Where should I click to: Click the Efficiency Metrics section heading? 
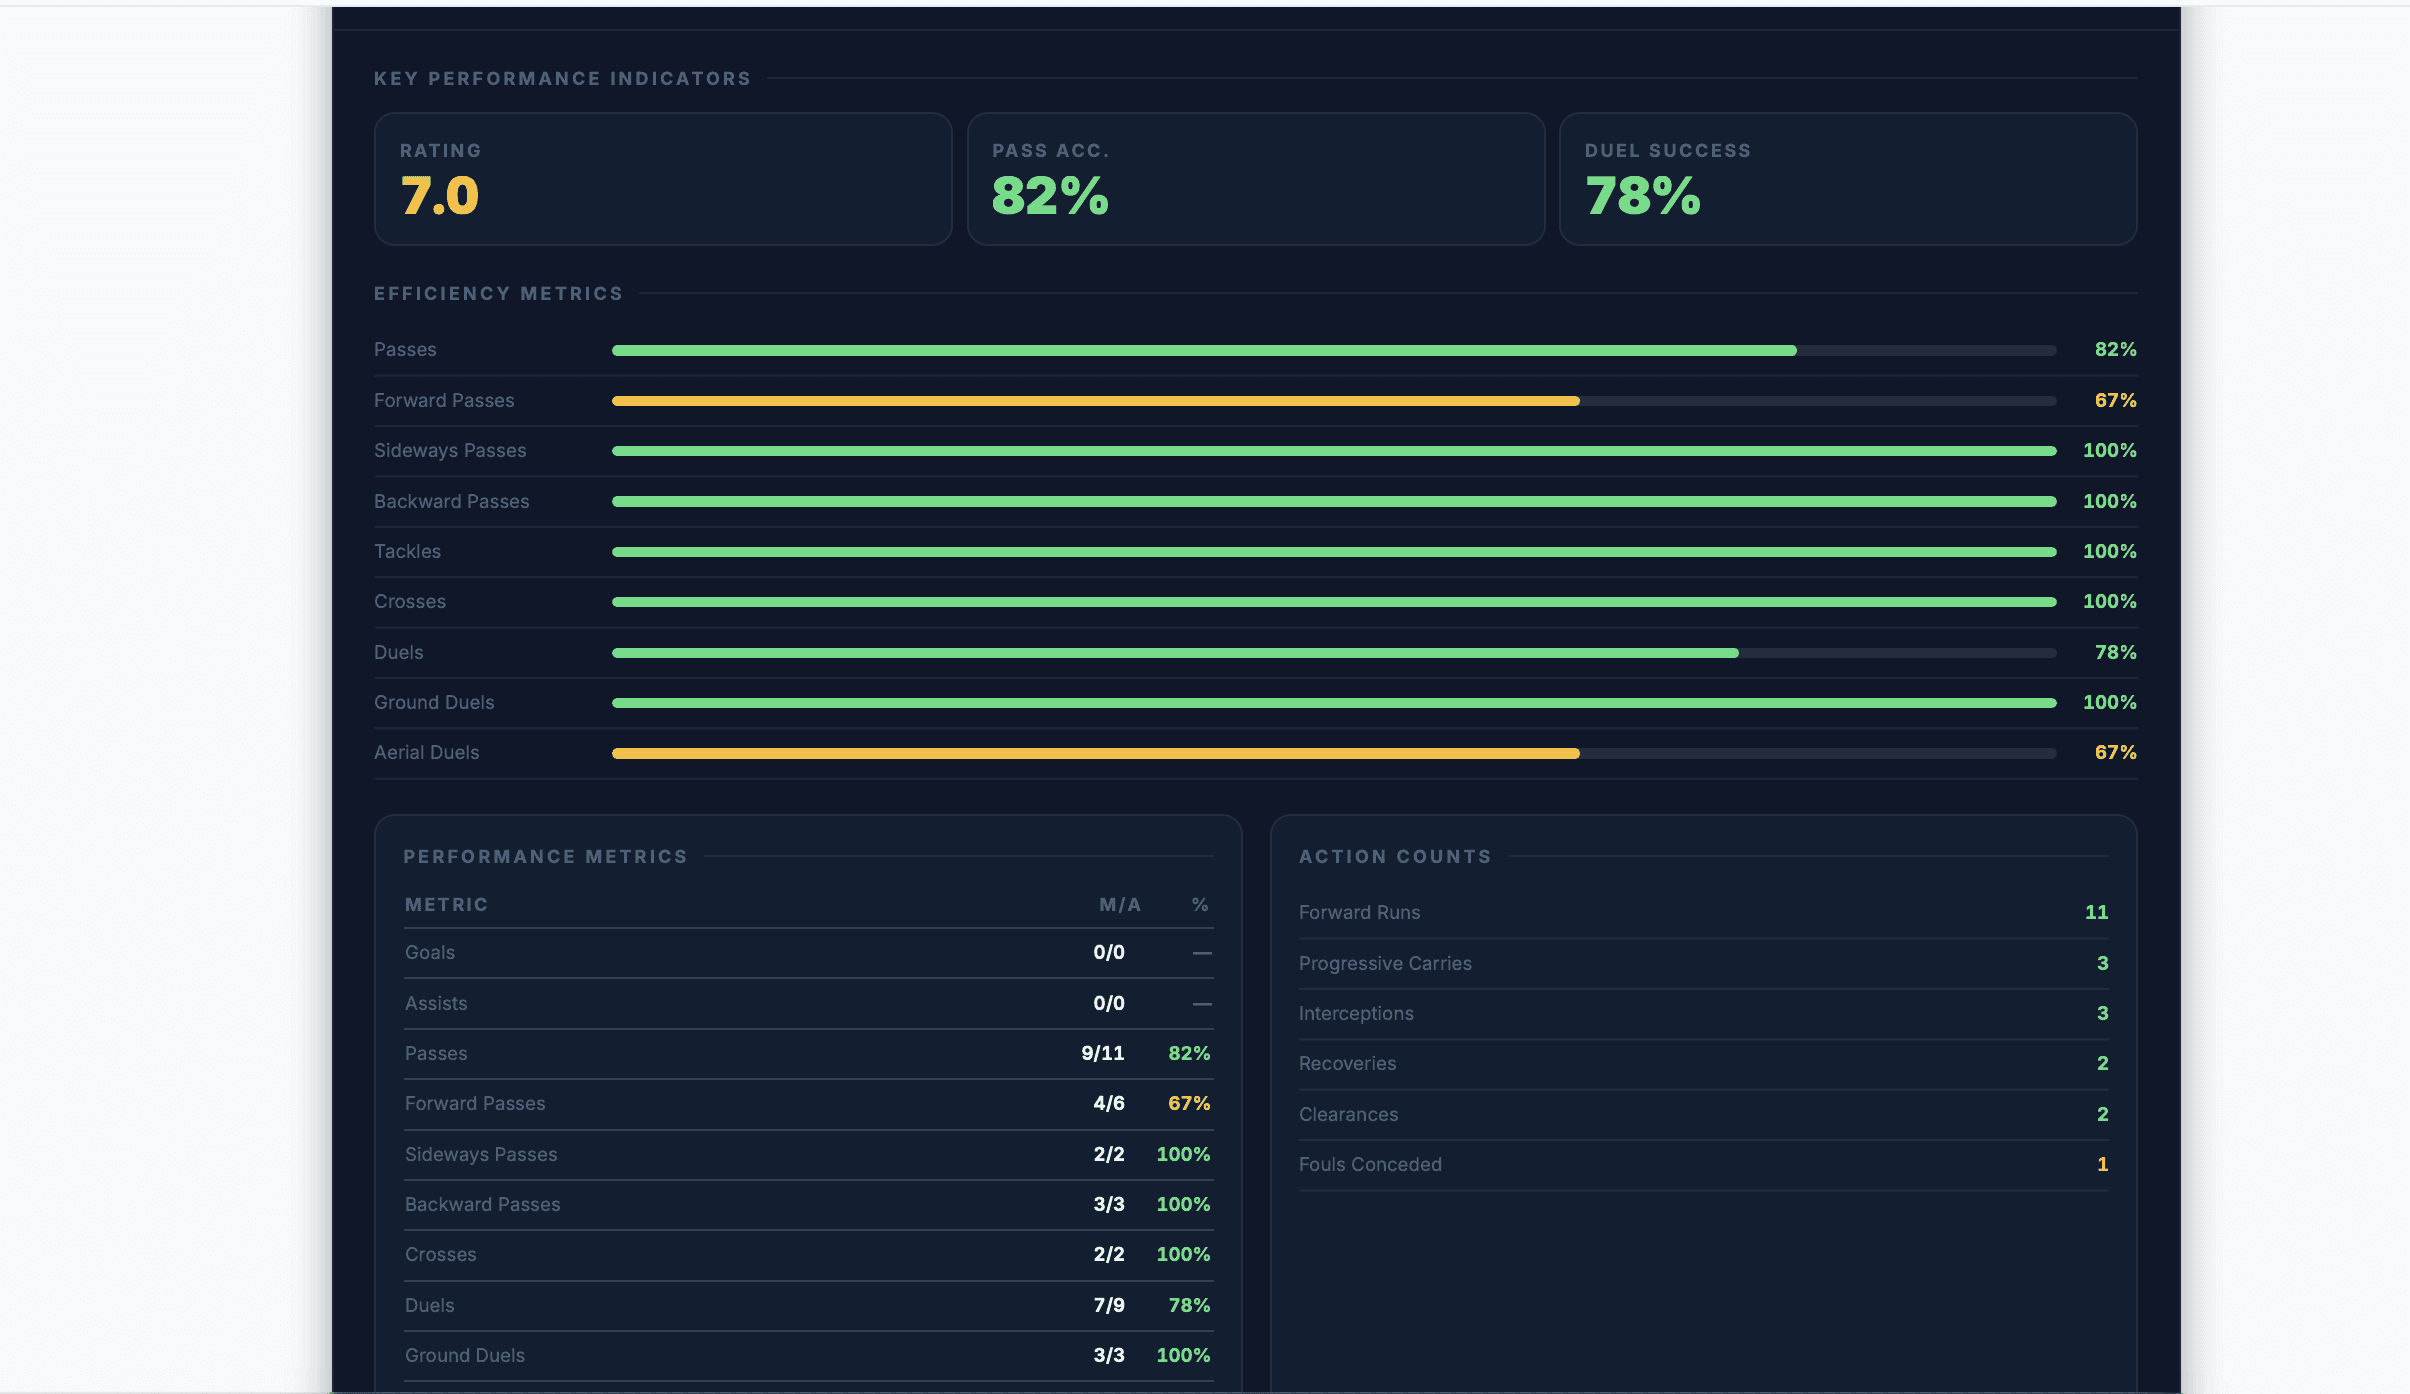coord(498,294)
